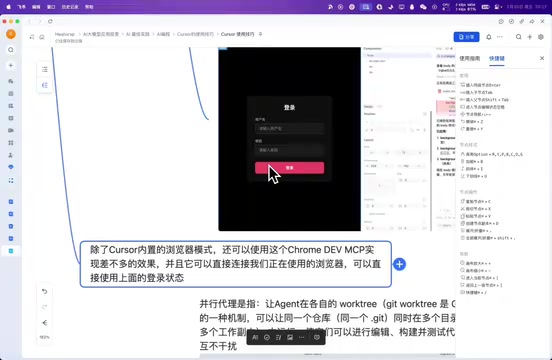552x360 pixels.
Task: Open the 飞书 menu in the menu bar
Action: (21, 7)
